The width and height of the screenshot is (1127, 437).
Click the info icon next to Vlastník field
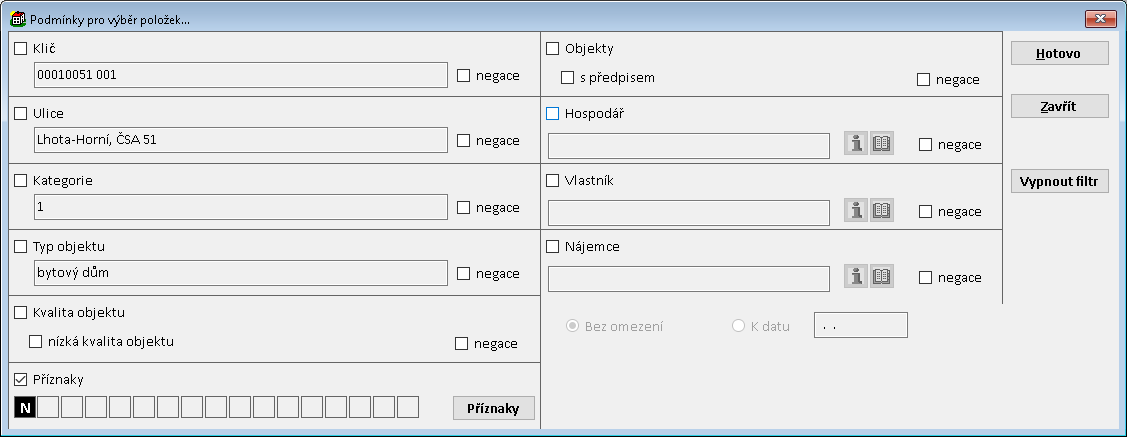(856, 211)
